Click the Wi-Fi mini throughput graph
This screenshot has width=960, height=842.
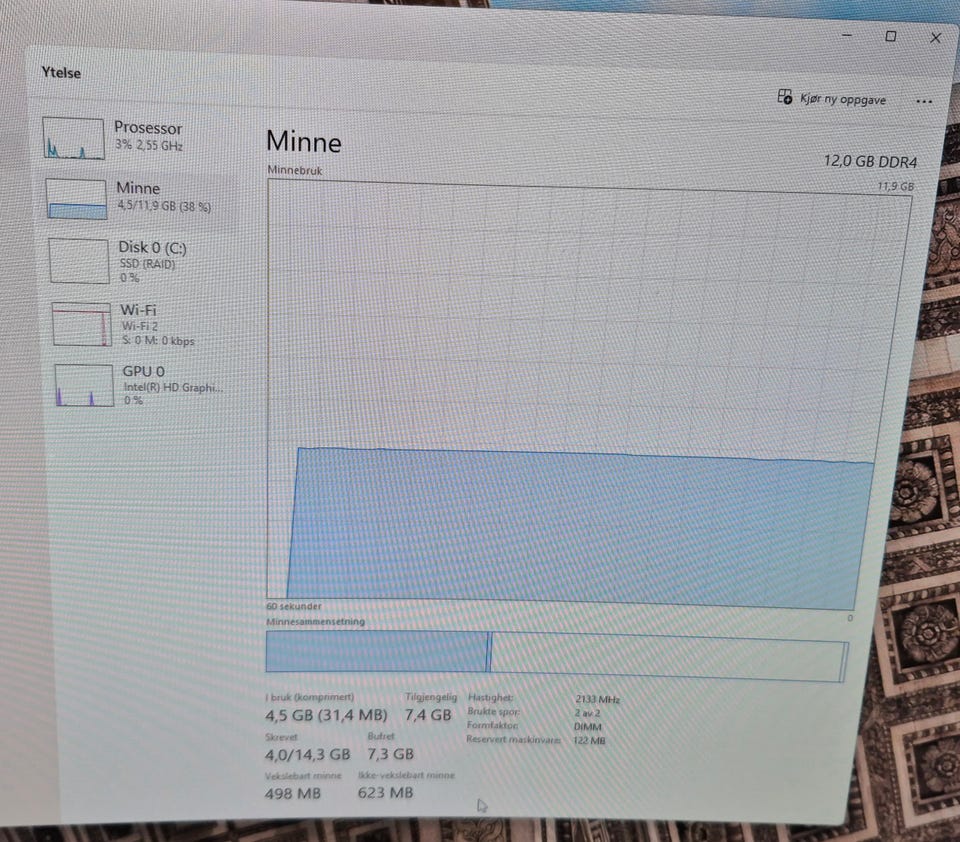[x=81, y=324]
